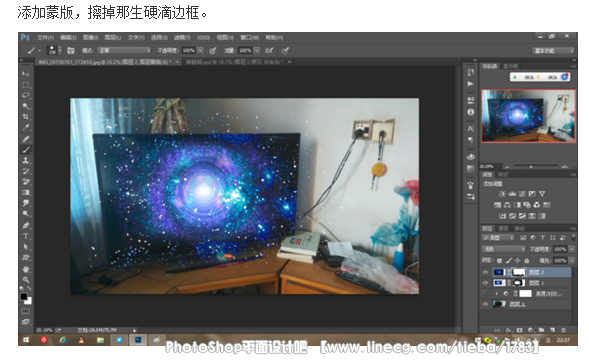Toggle airbrush mode in options bar
Image resolution: width=589 pixels, height=364 pixels.
269,50
